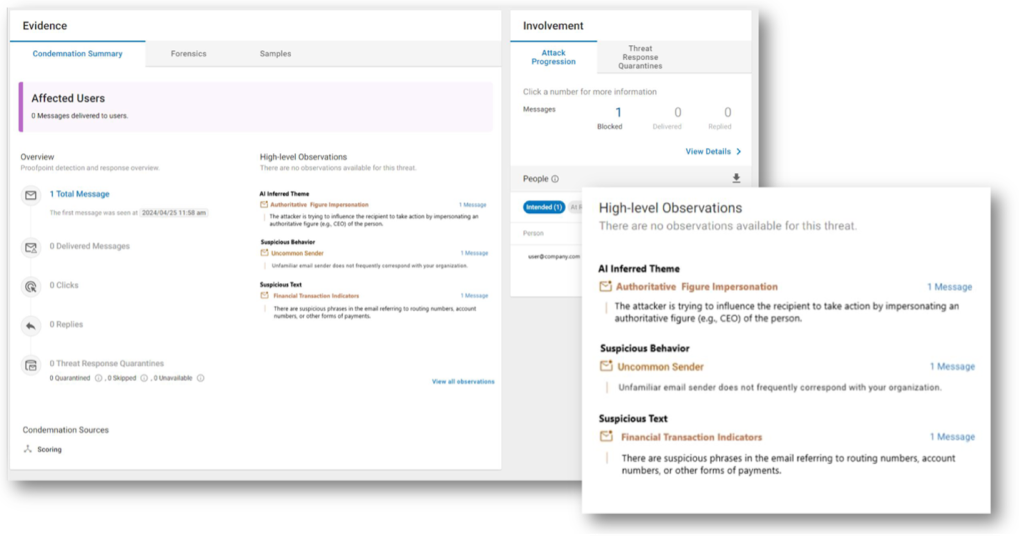
Task: Toggle the Intended (1) filter pill
Action: coord(544,207)
